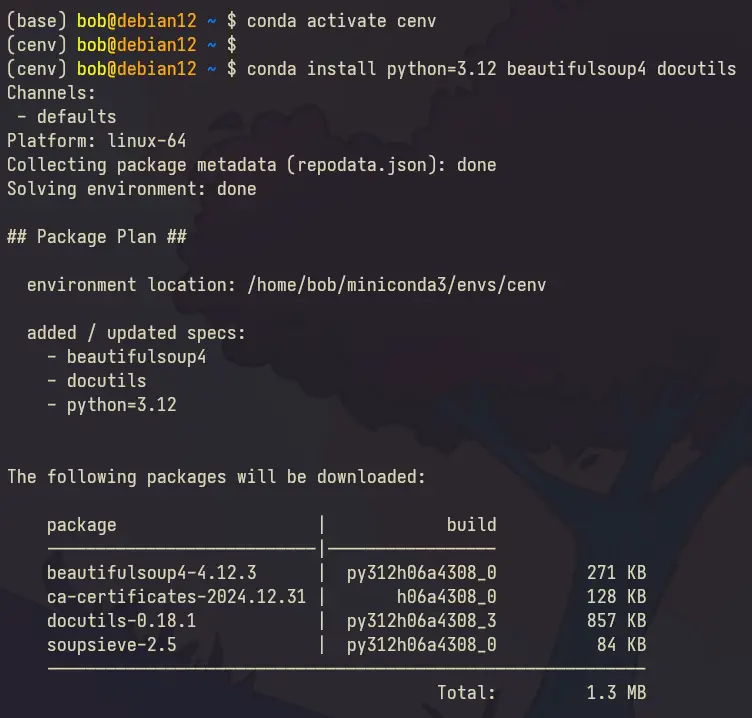The image size is (752, 718).
Task: Open the /home/bob/miniconda3/envs/cenv path
Action: 396,285
